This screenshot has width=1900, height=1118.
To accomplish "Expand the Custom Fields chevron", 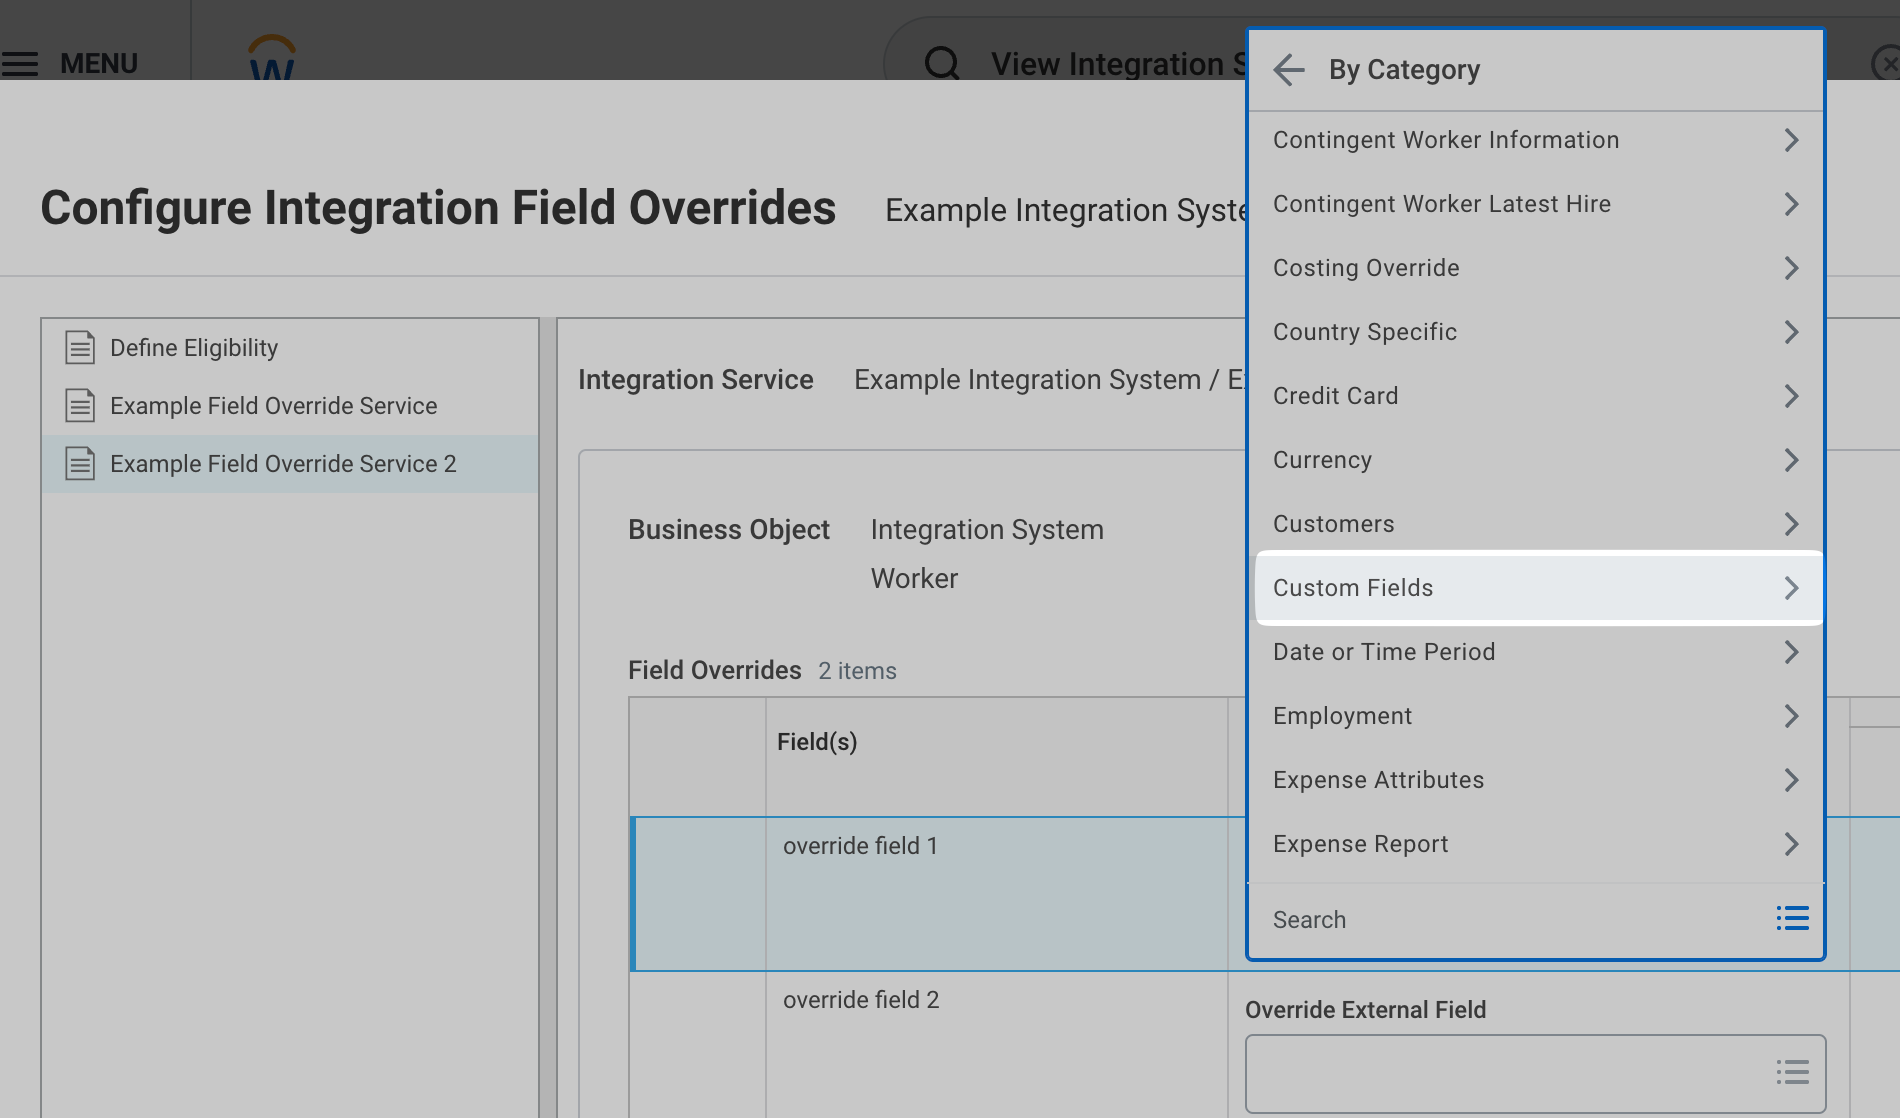I will click(1791, 588).
